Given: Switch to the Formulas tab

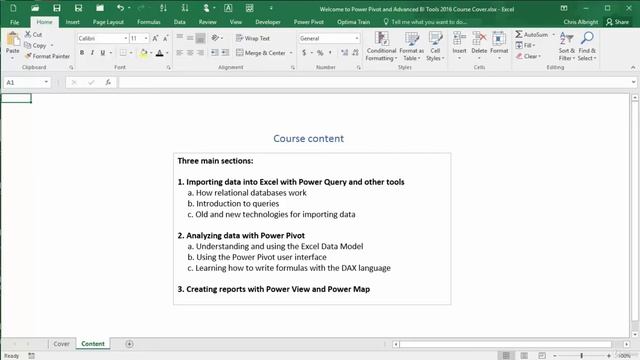Looking at the screenshot, I should point(149,22).
